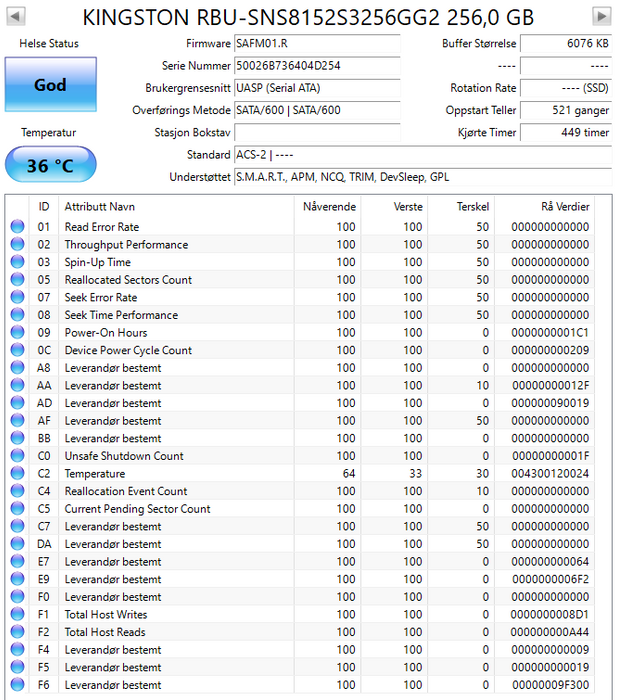Click the Serie Nummer value field
Image resolution: width=617 pixels, height=700 pixels.
[316, 66]
